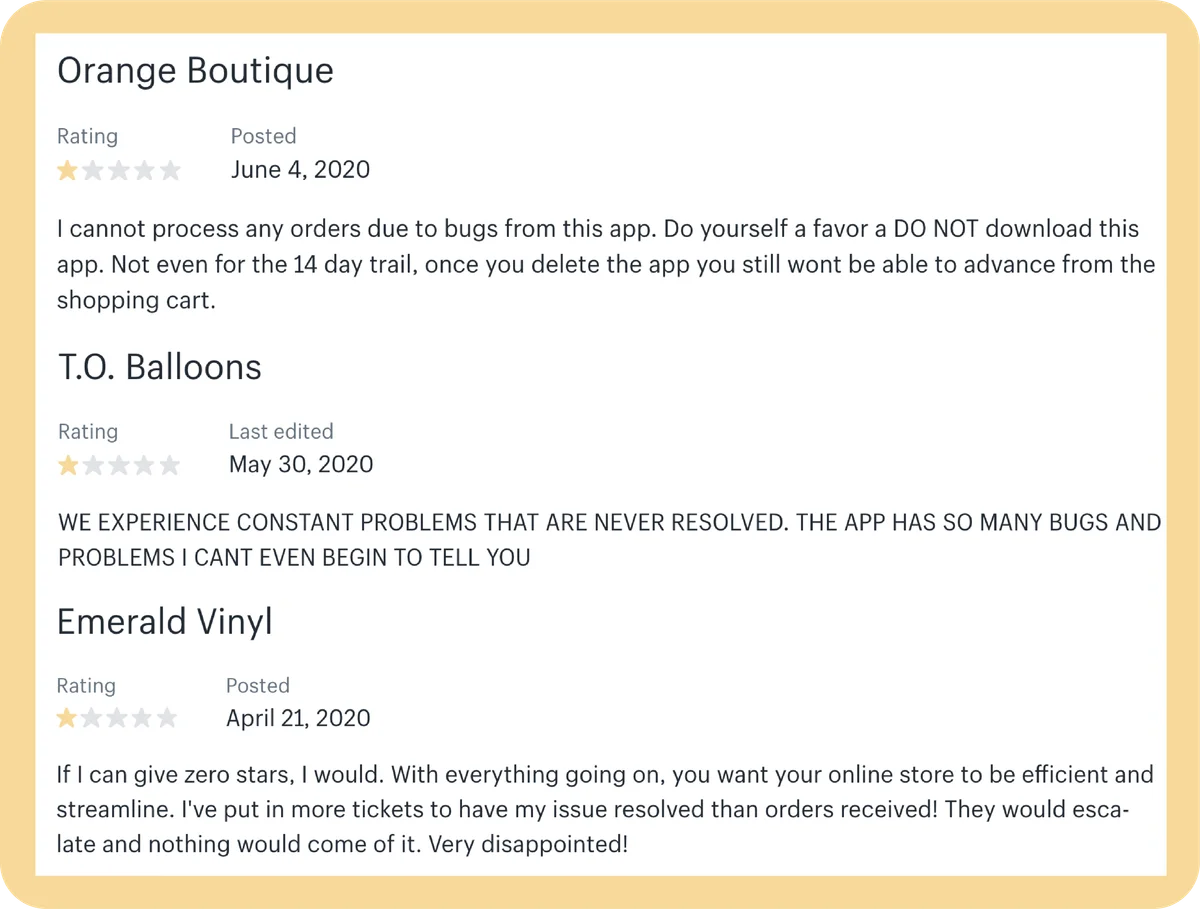Click the Rating label under Orange Boutique
Image resolution: width=1200 pixels, height=909 pixels.
pos(87,136)
